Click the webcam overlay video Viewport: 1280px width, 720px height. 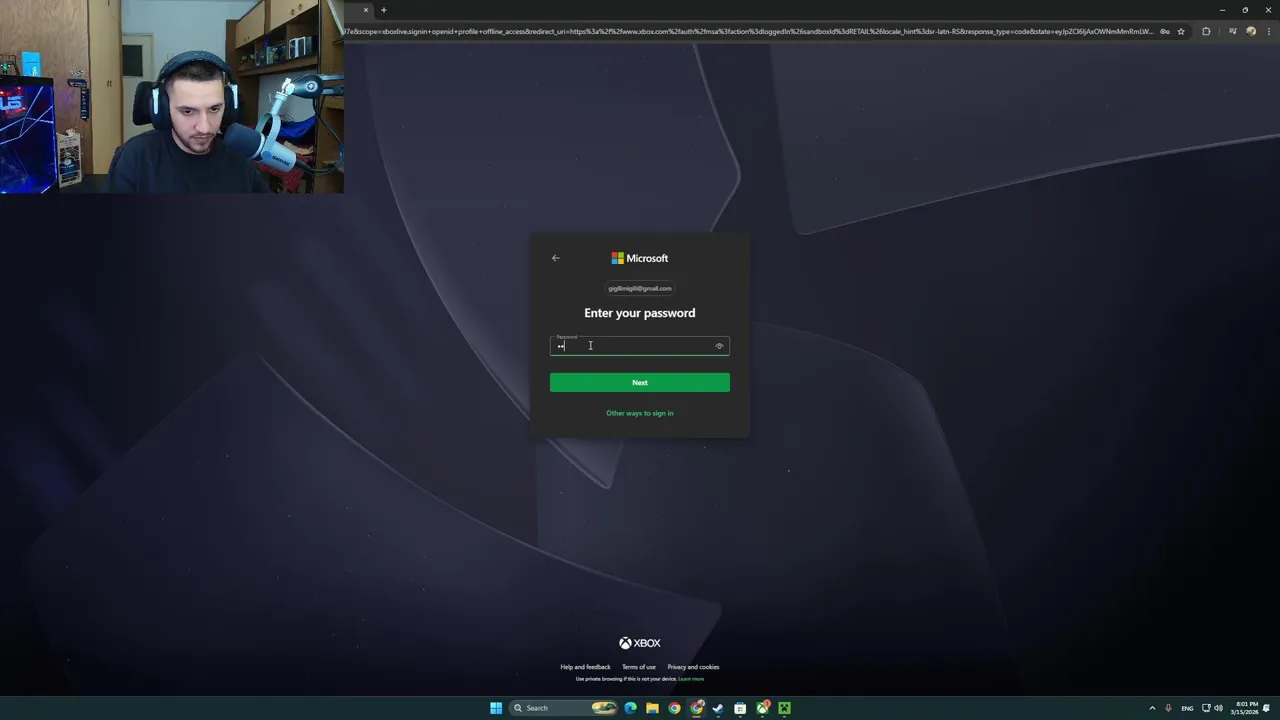[172, 96]
